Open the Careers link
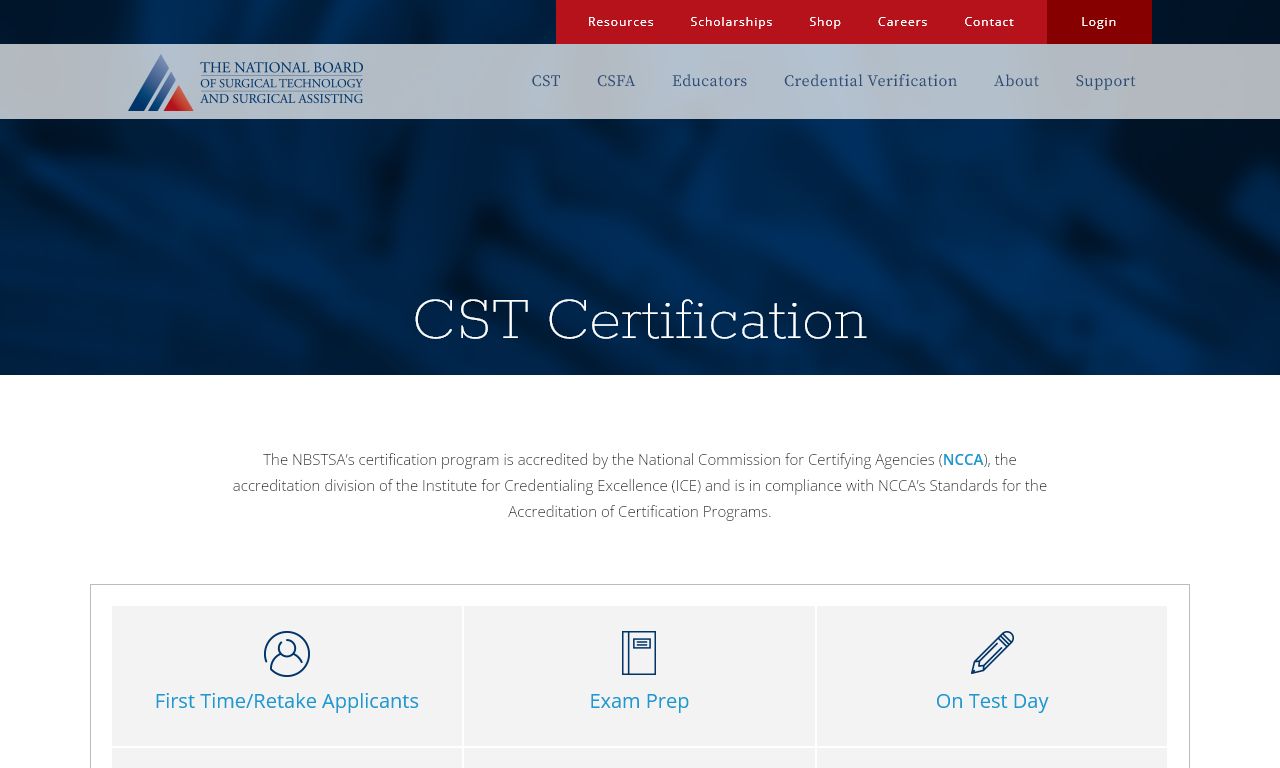 coord(902,22)
